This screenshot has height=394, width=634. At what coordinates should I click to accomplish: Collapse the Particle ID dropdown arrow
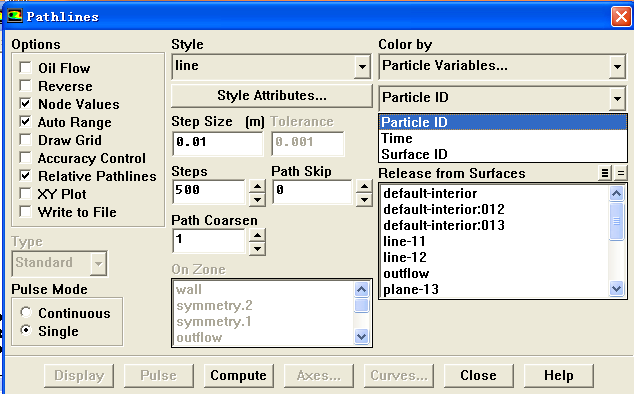pyautogui.click(x=617, y=98)
